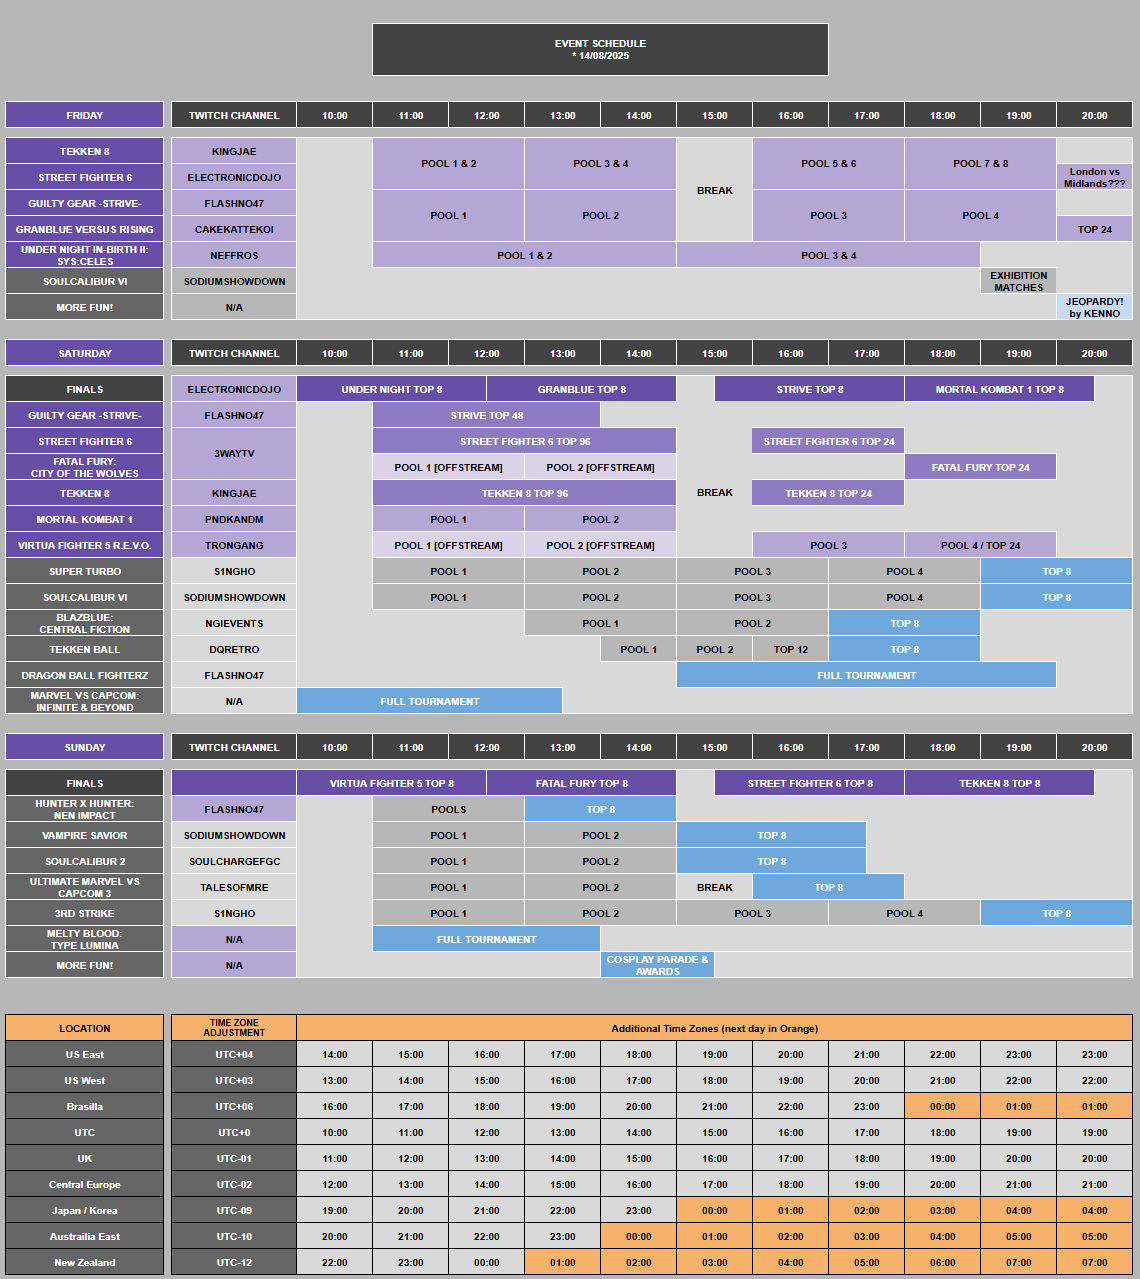Screen dimensions: 1140x1279
Task: Select the 'POOL 4 / TOP 24' block
Action: pos(980,545)
